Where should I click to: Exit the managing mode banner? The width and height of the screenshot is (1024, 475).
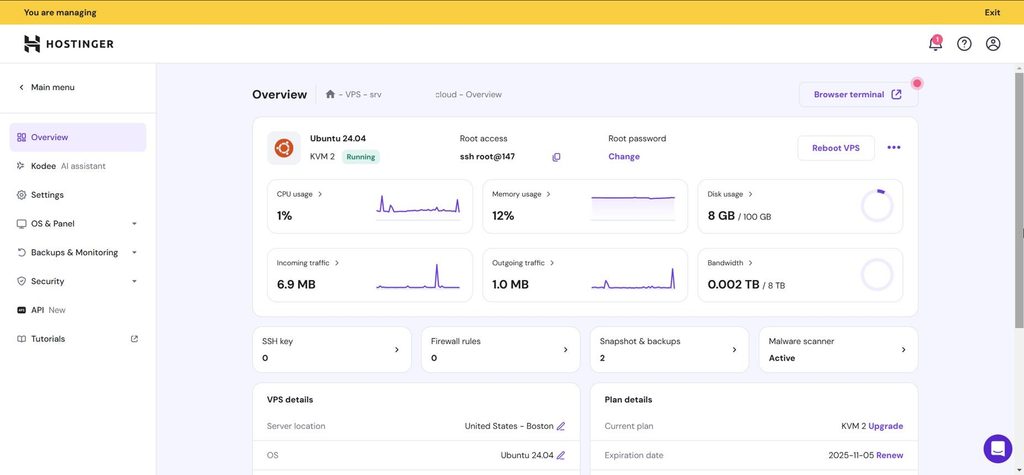coord(992,12)
